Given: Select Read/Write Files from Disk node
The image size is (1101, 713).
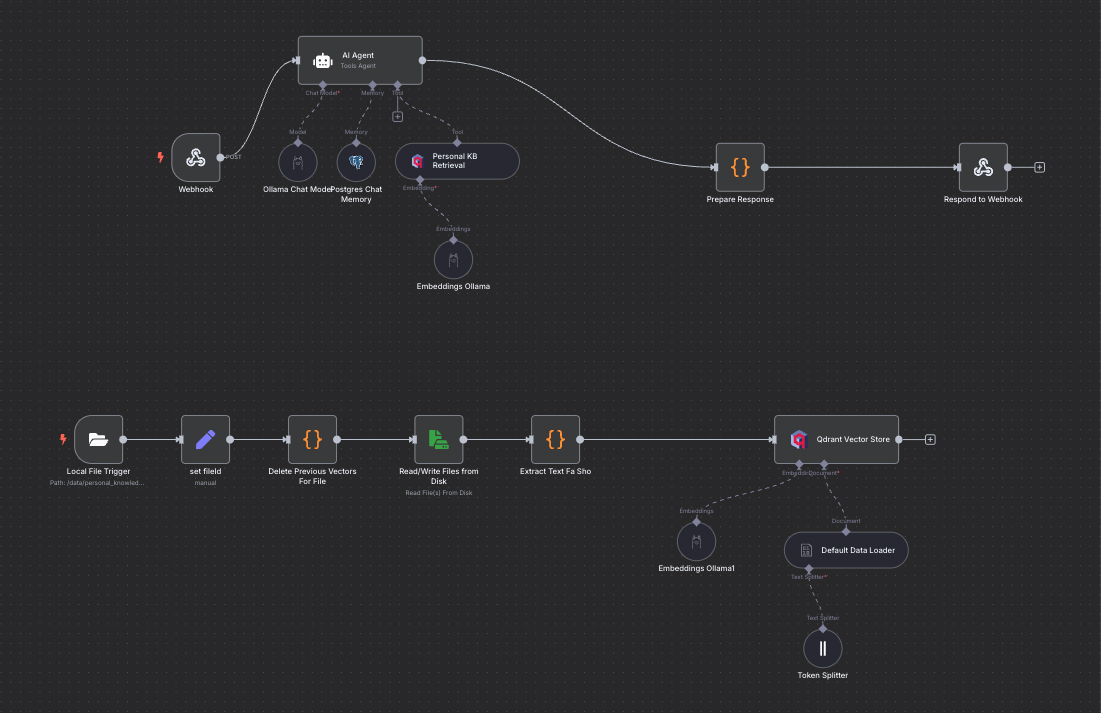Looking at the screenshot, I should coord(439,440).
